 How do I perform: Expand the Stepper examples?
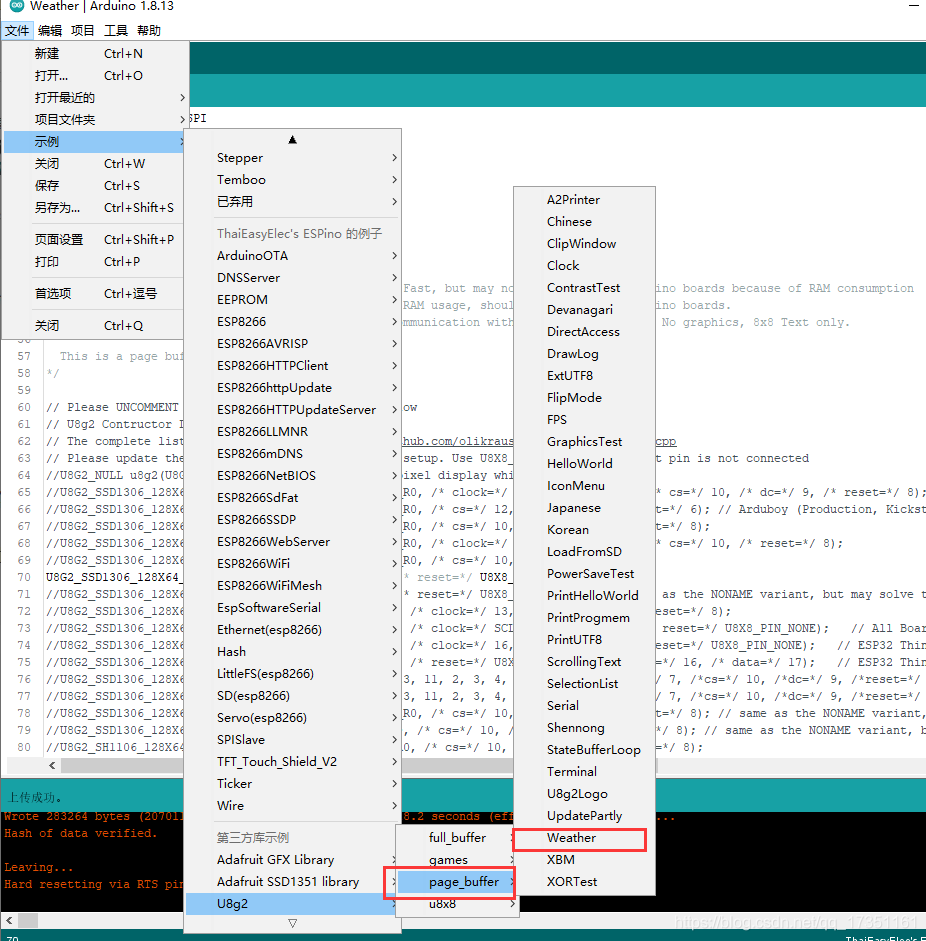(x=292, y=157)
